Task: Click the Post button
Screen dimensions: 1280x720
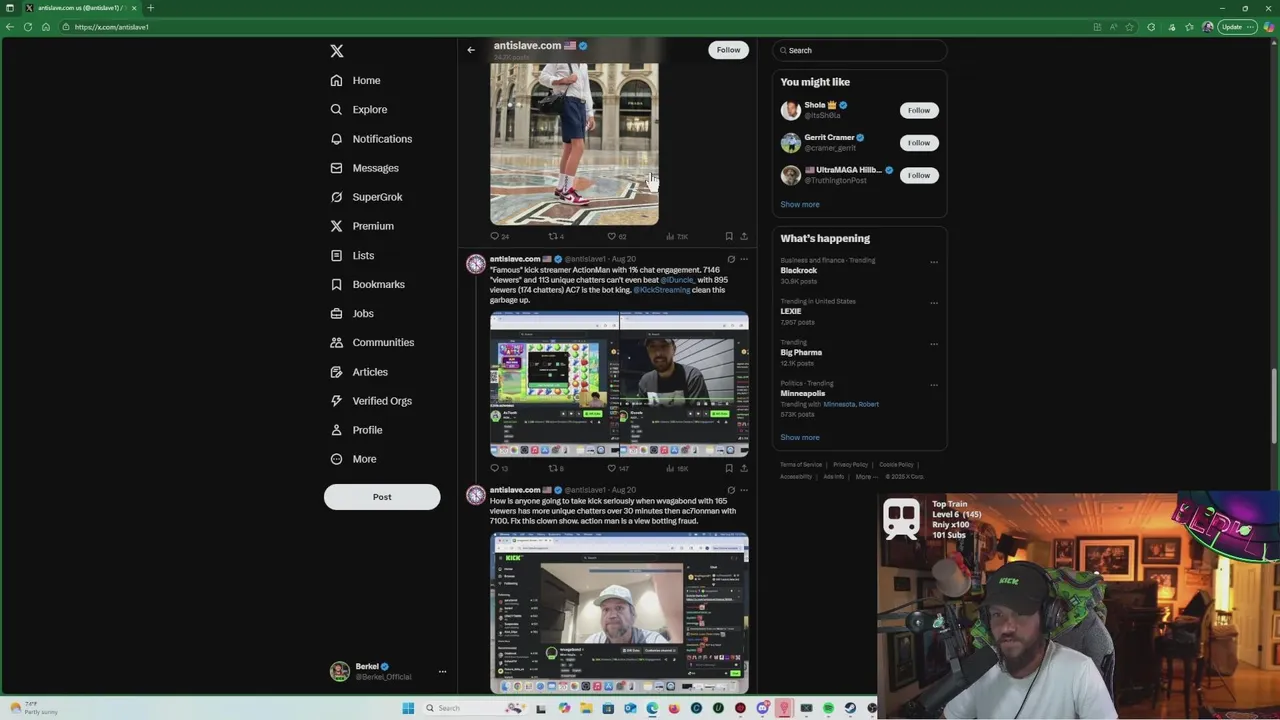Action: 382,497
